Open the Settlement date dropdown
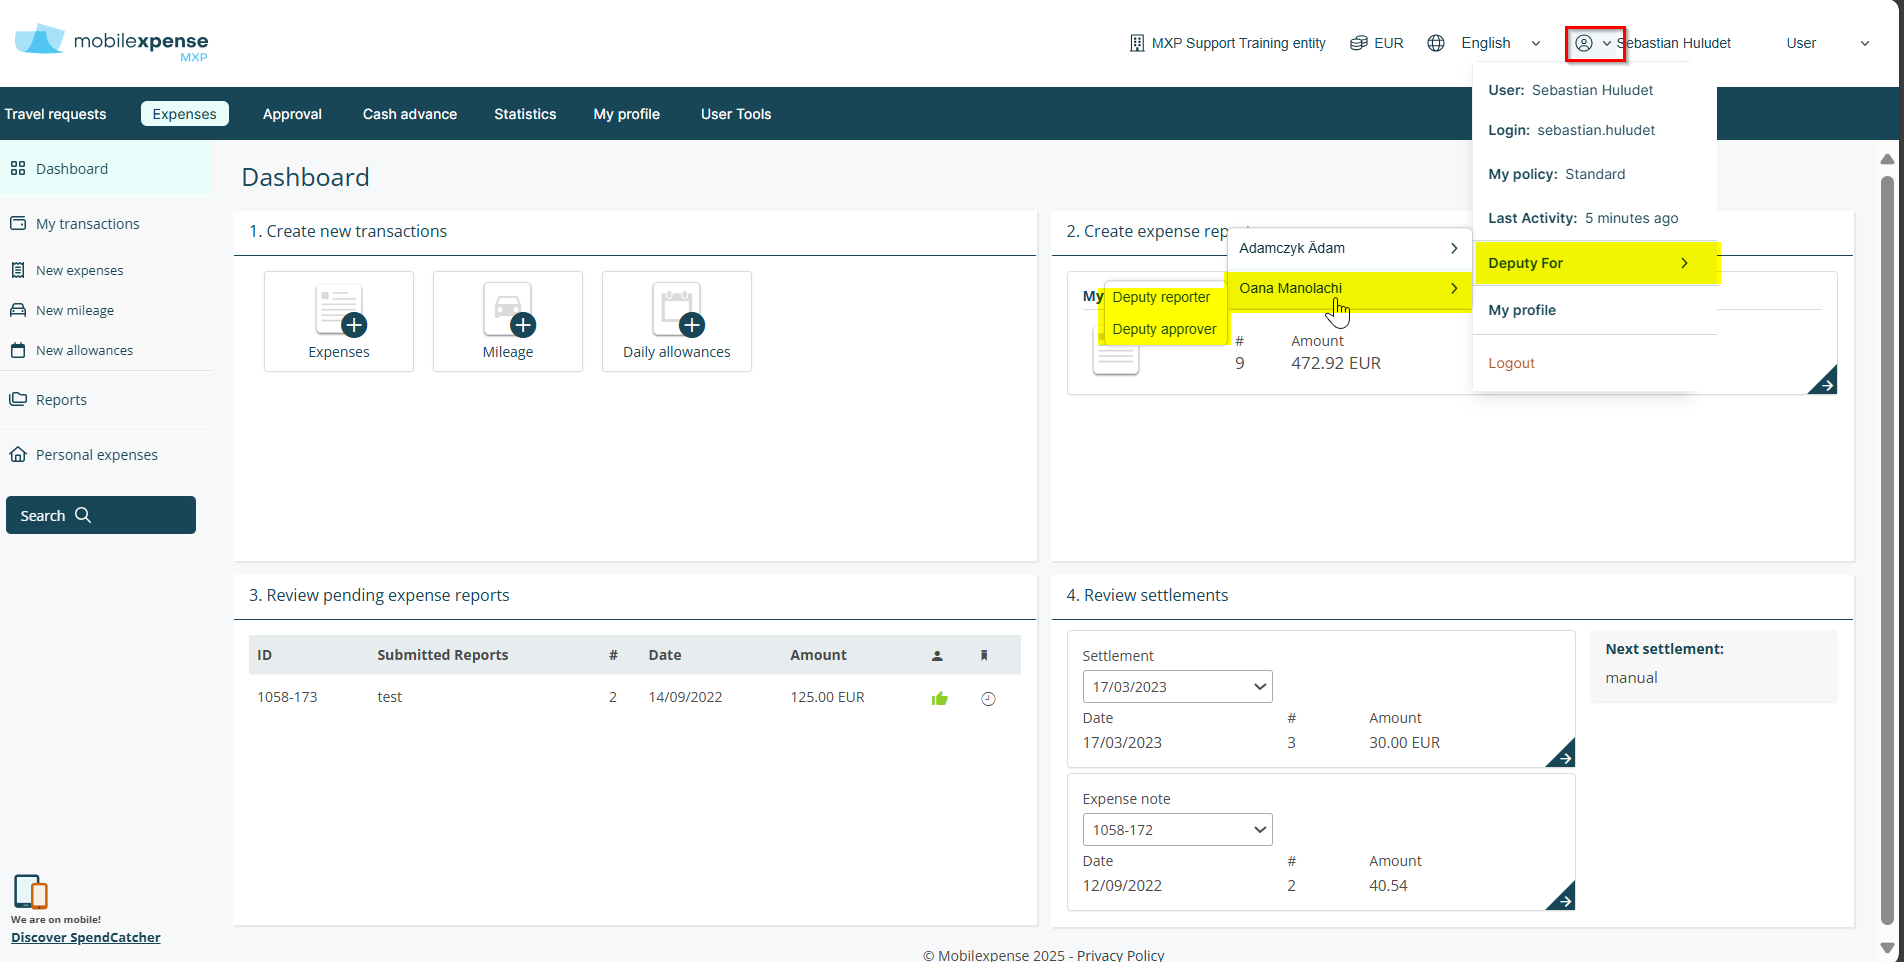Screen dimensions: 1904x962 (x=1177, y=687)
